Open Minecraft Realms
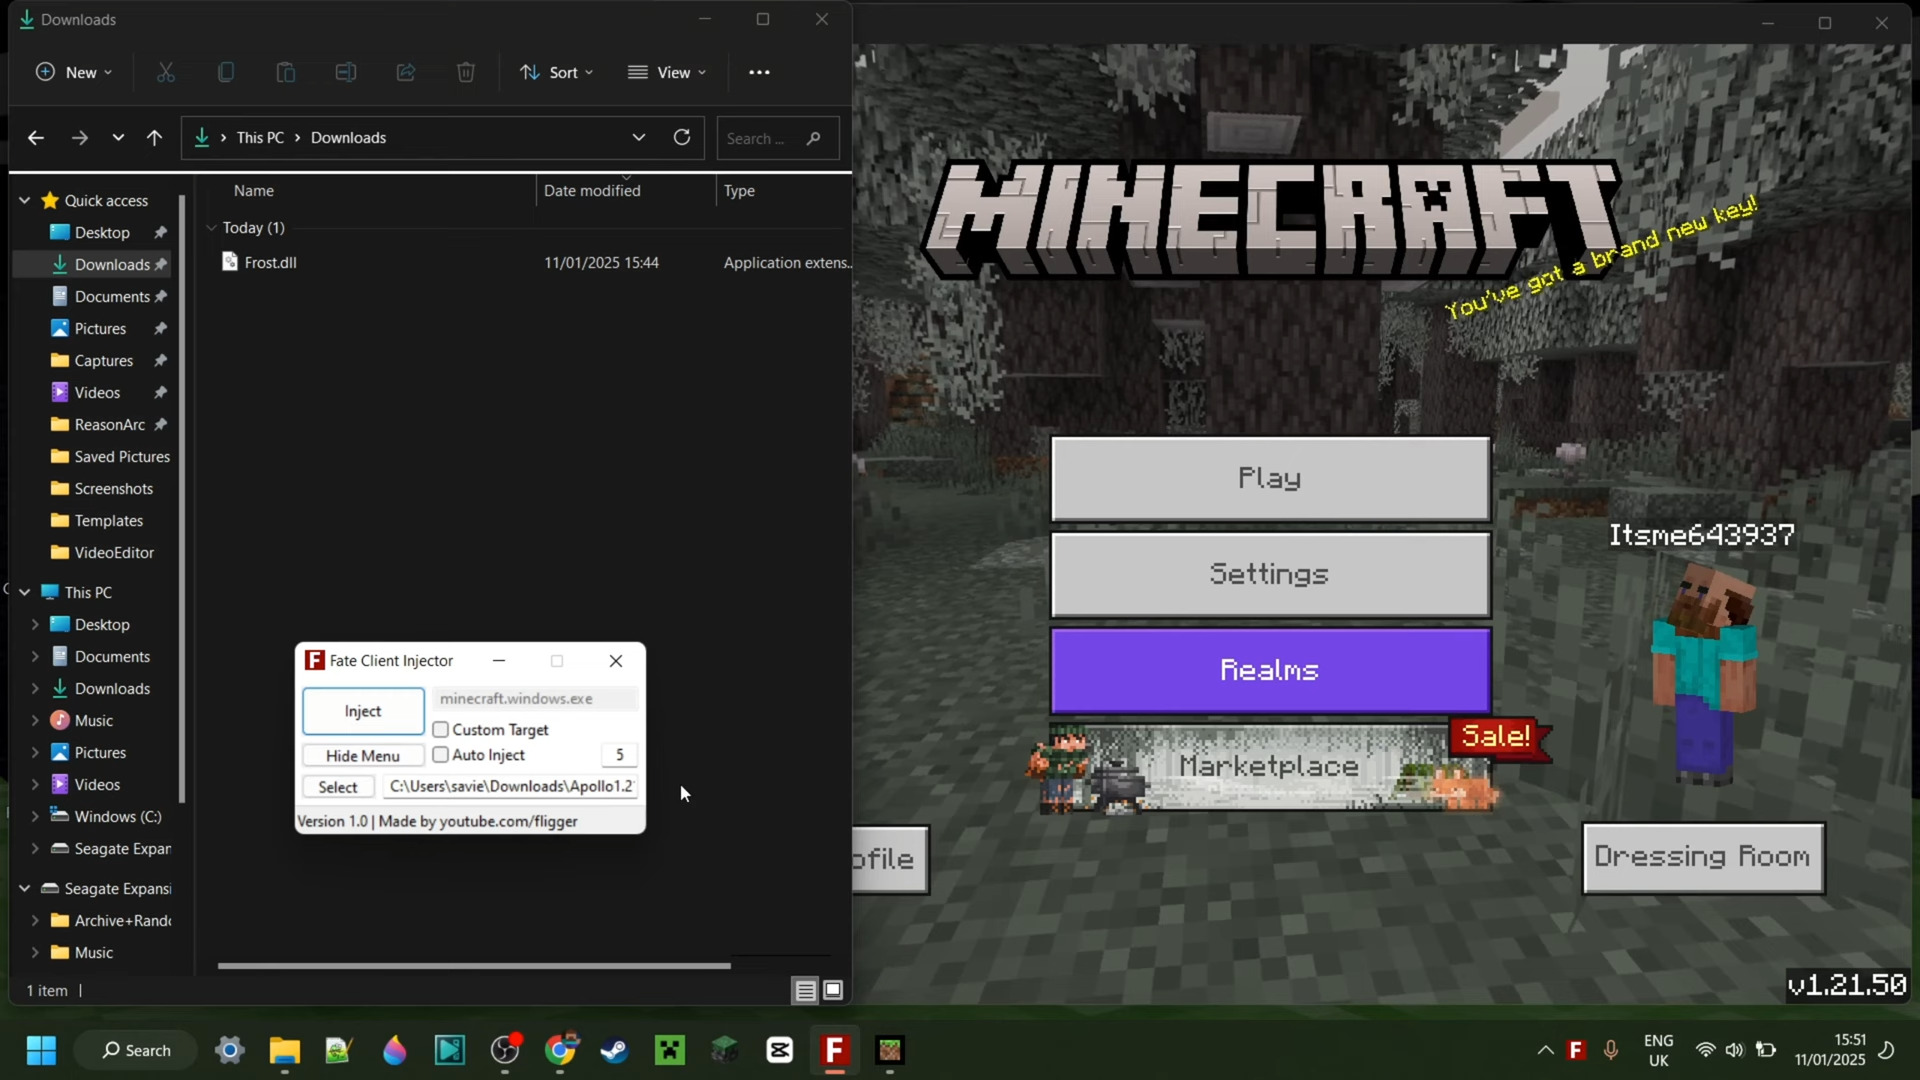The height and width of the screenshot is (1080, 1920). 1270,670
